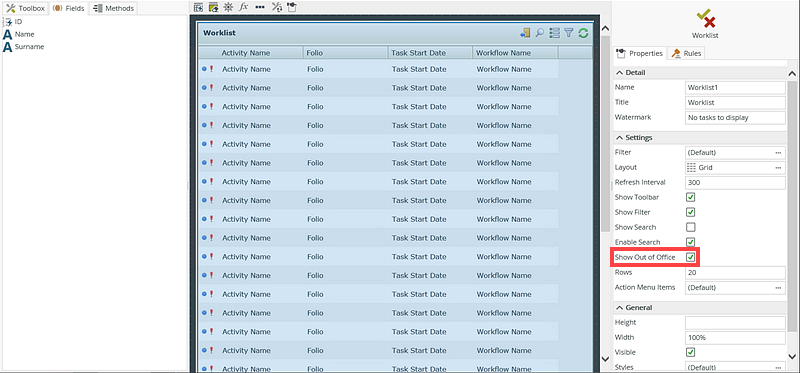Uncheck the Show Toolbar checkbox
This screenshot has width=800, height=373.
point(690,197)
